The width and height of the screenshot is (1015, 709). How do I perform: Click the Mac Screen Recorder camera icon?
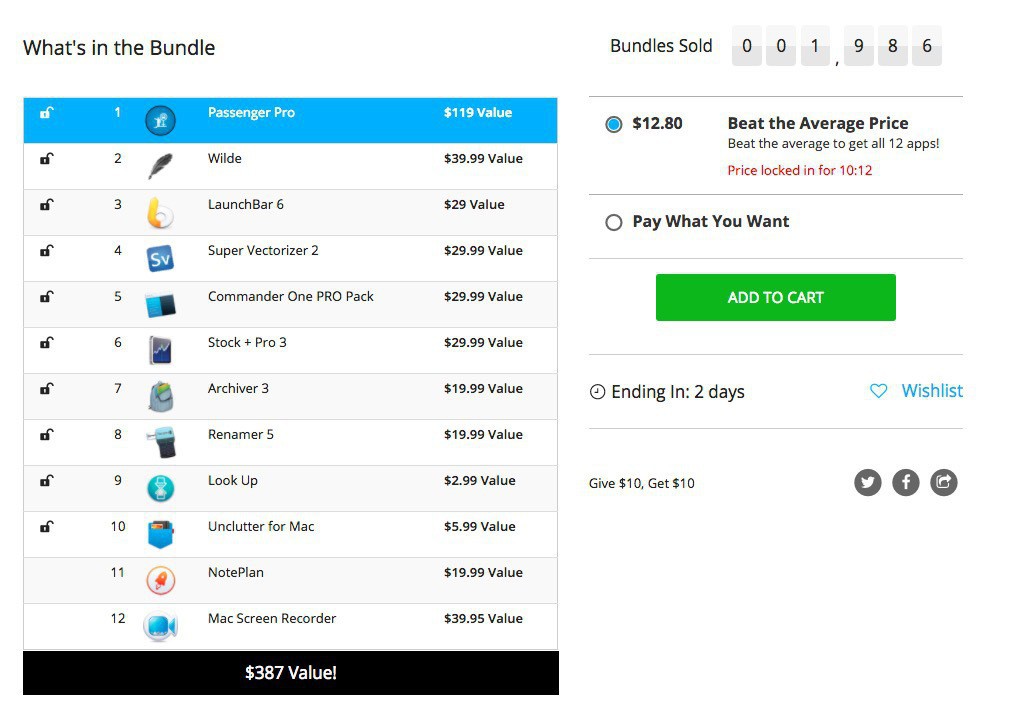[x=160, y=626]
